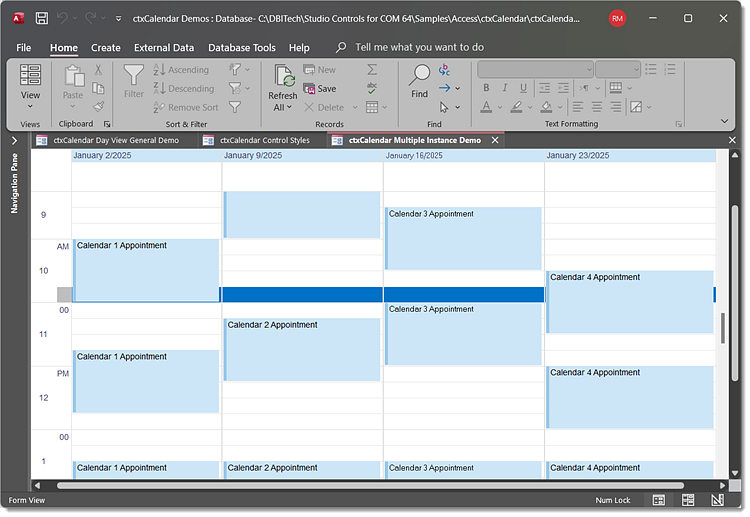Click the Numbering list icon

coord(670,69)
